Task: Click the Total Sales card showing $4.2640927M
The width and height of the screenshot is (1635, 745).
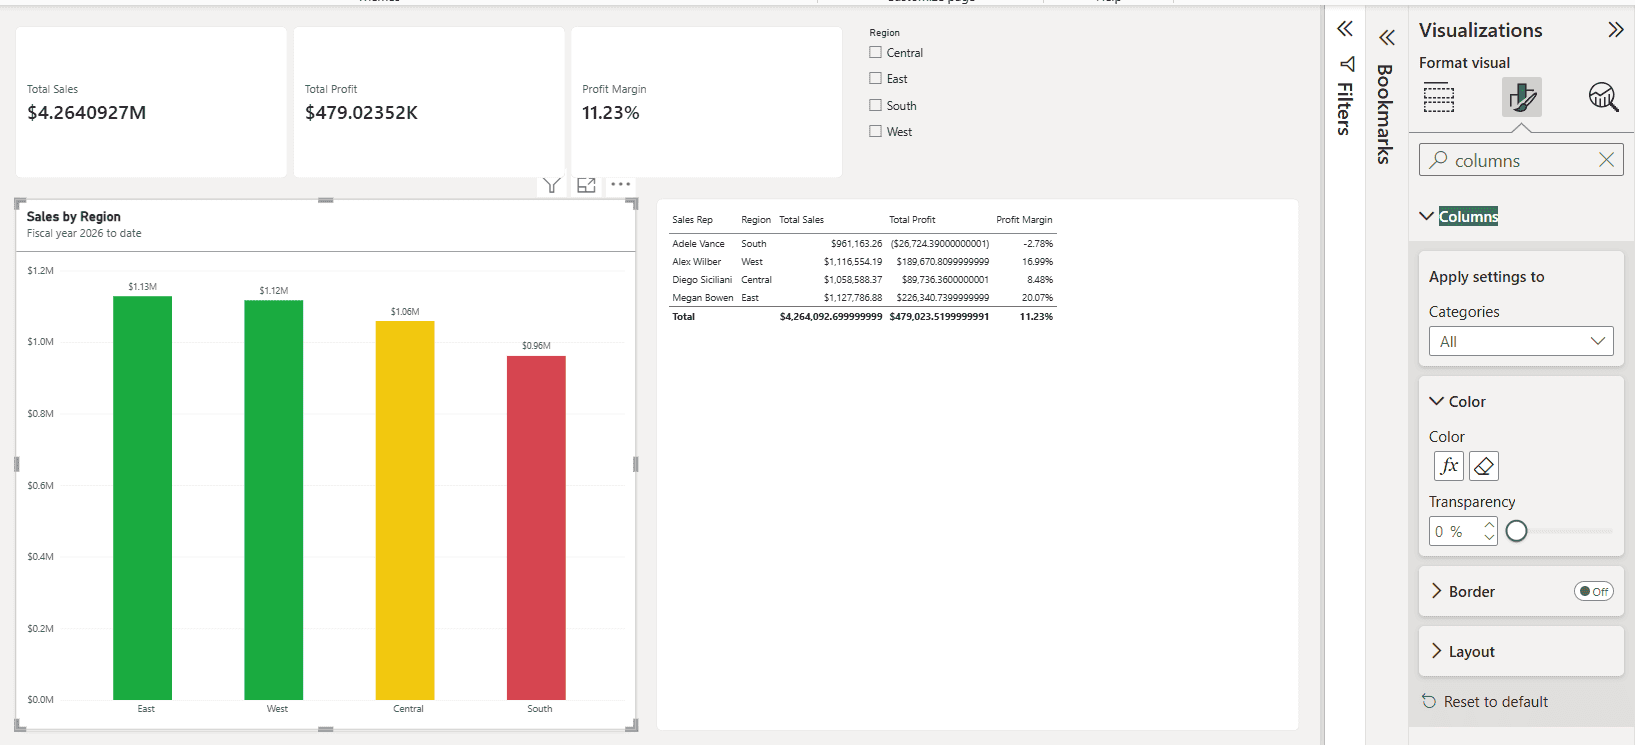Action: tap(151, 102)
